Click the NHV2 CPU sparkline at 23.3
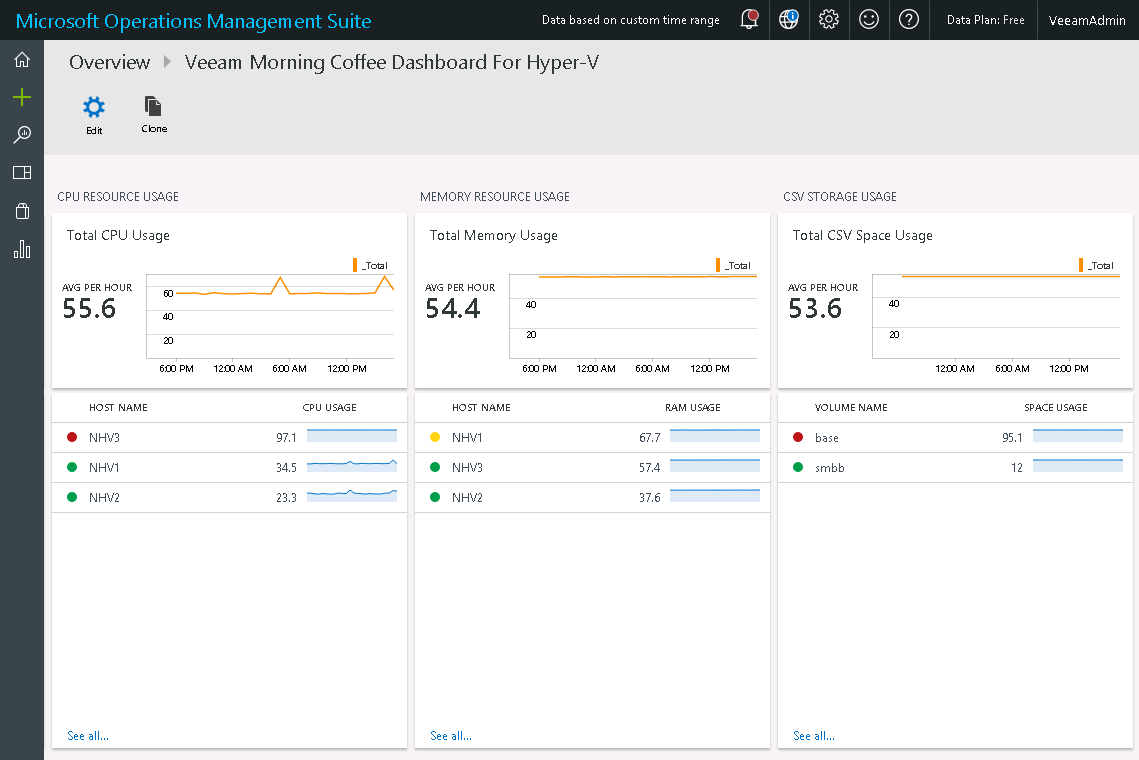 click(352, 496)
